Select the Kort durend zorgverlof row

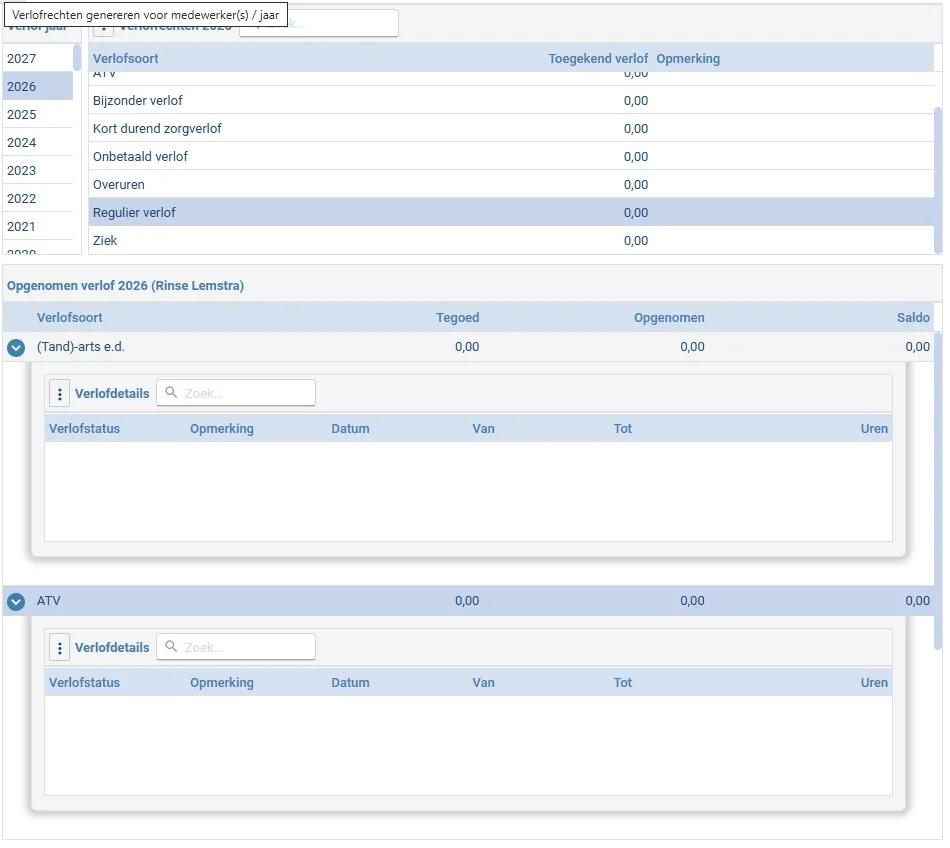tap(511, 129)
